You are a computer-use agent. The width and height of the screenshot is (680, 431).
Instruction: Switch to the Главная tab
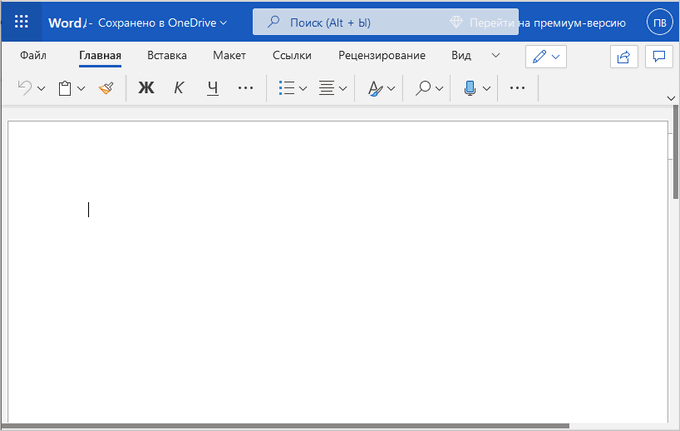(x=100, y=56)
